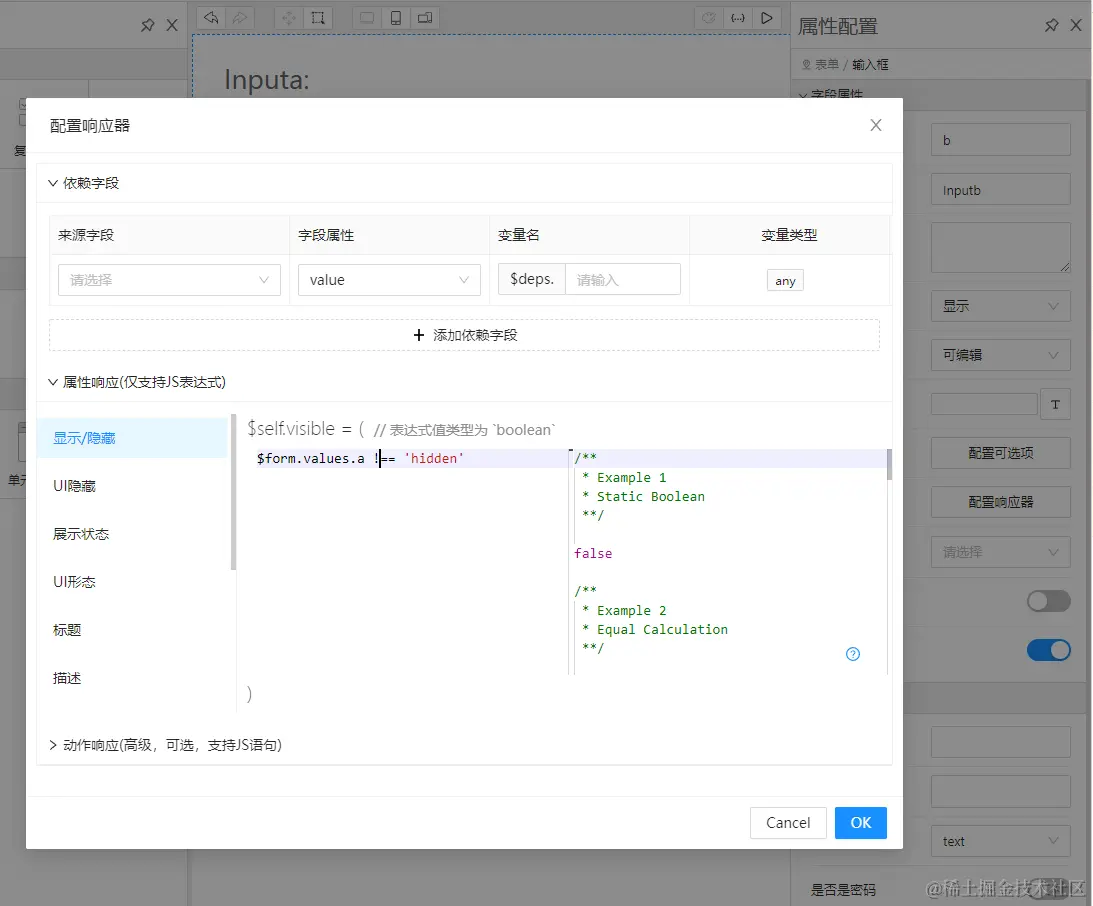The height and width of the screenshot is (906, 1093).
Task: Click the $deps variable name input field
Action: (620, 280)
